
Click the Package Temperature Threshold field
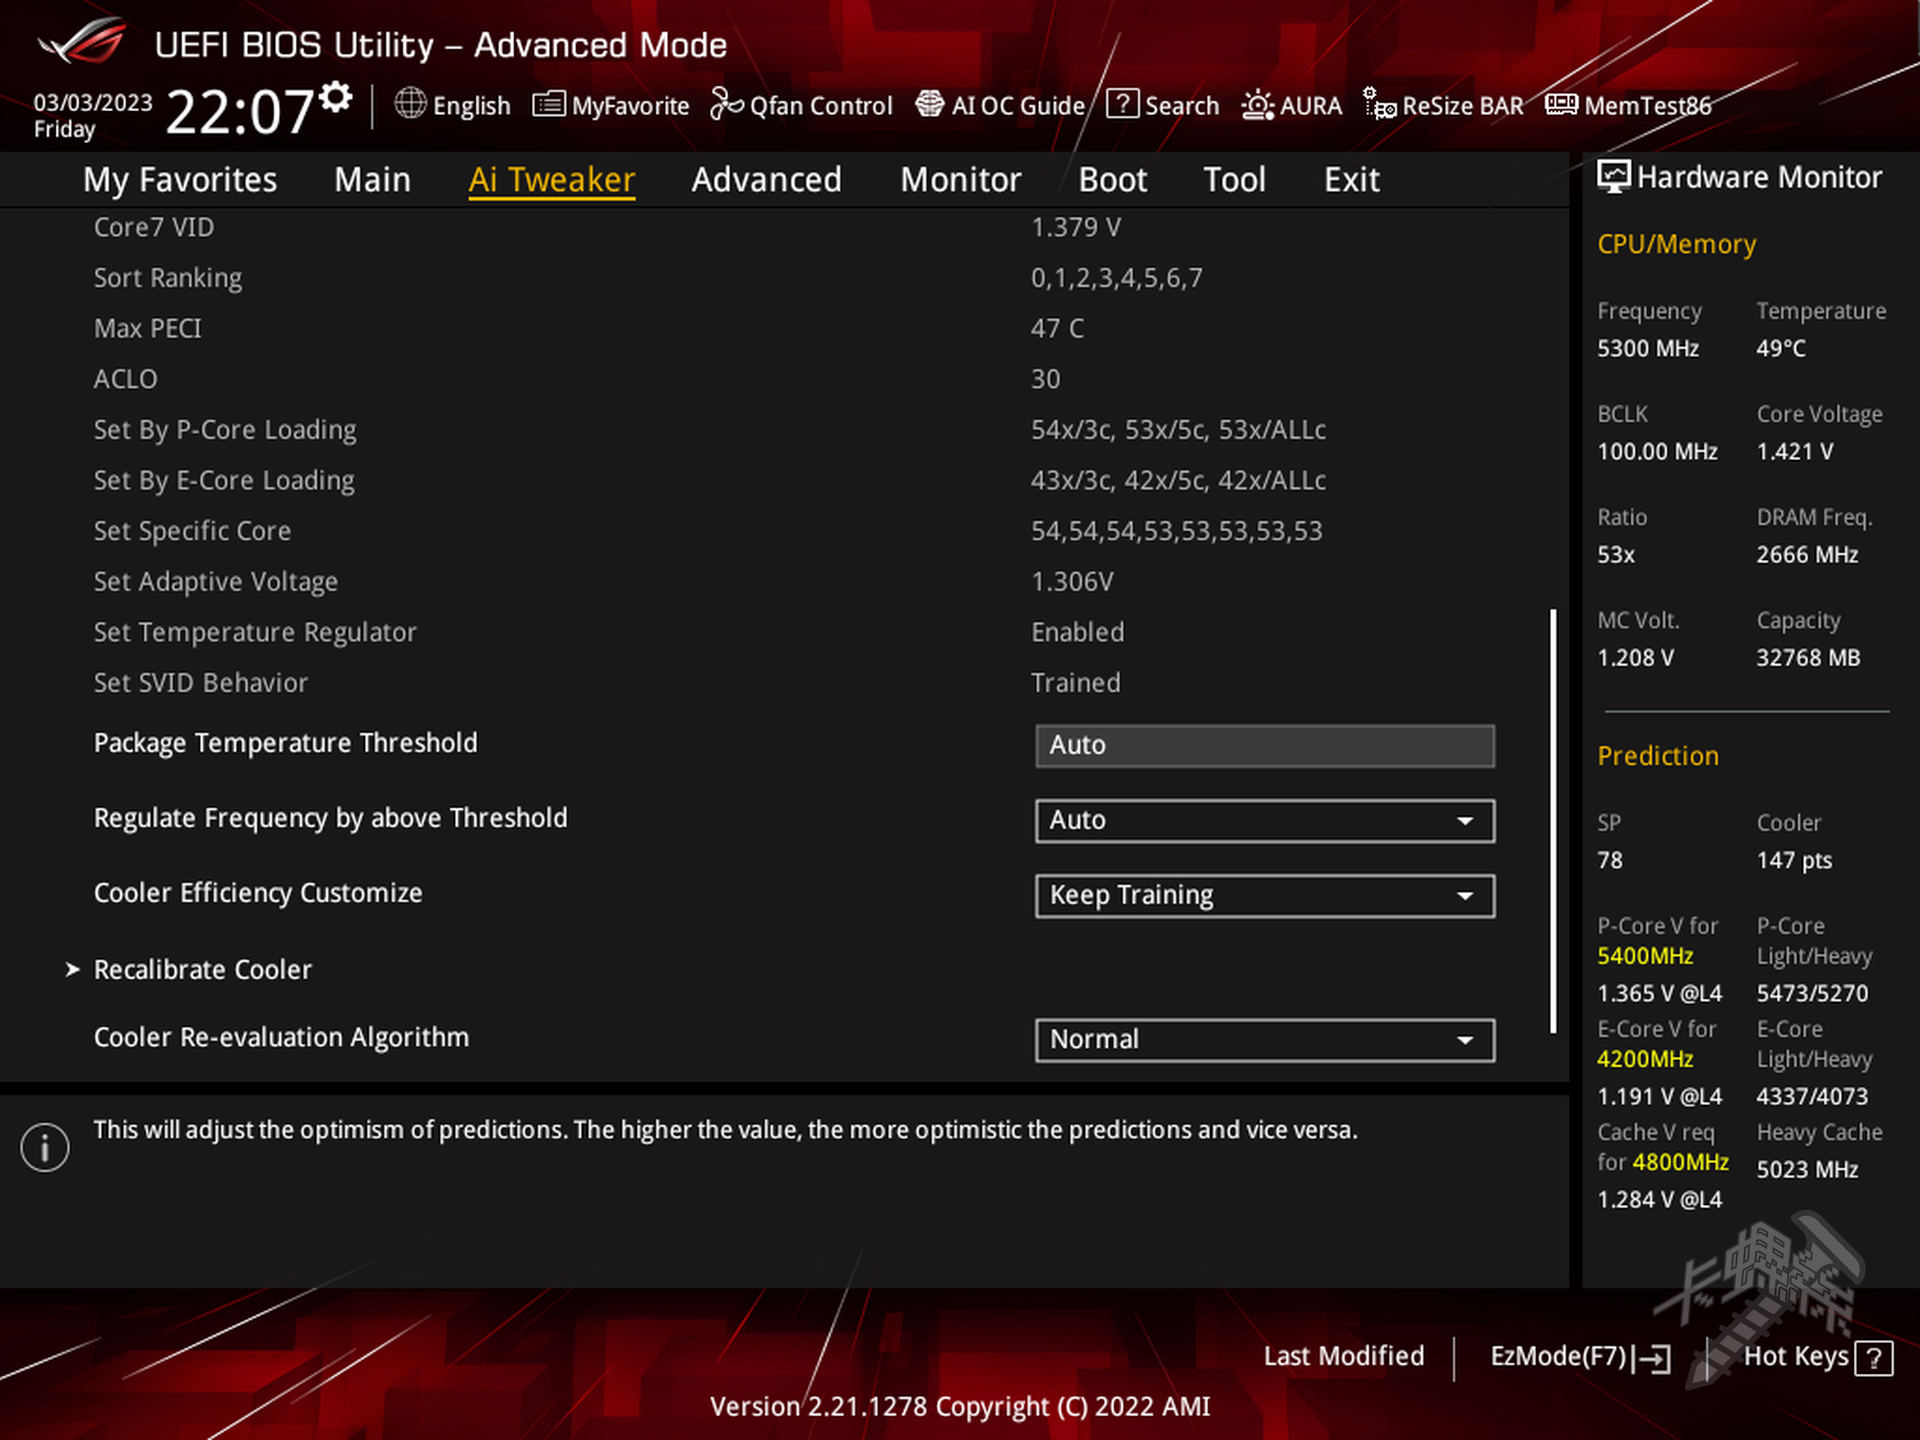point(1264,746)
